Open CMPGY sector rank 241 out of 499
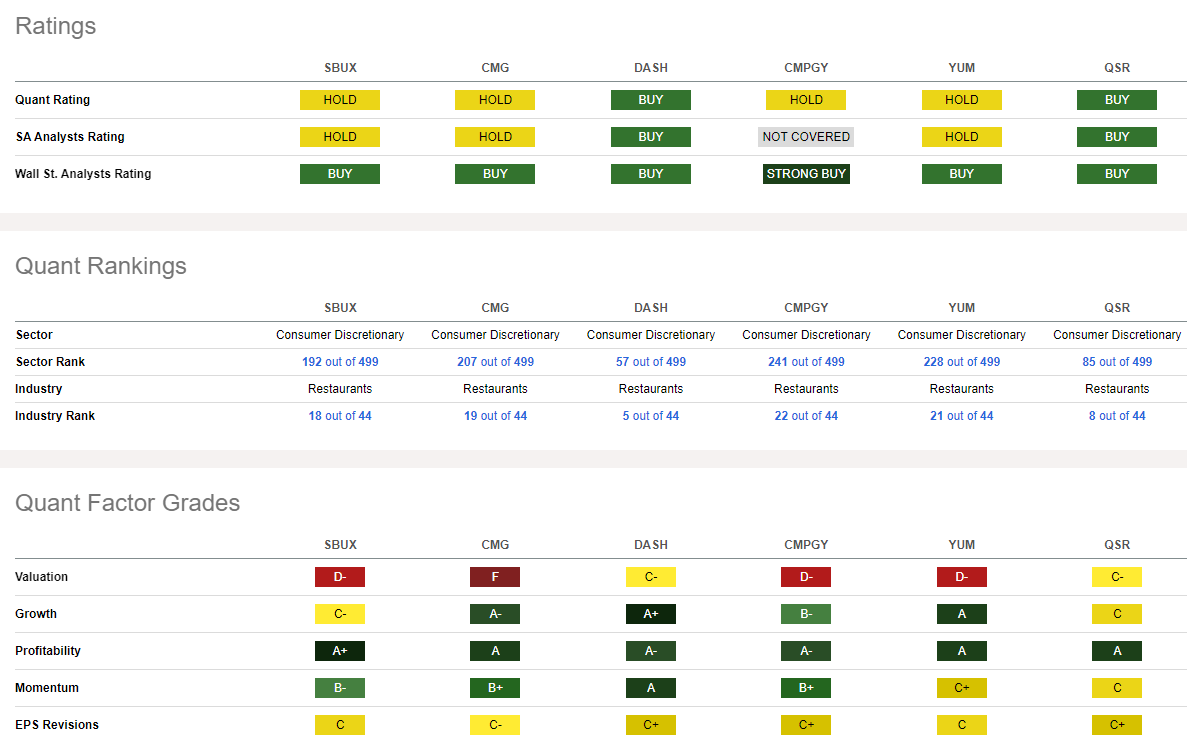The height and width of the screenshot is (749, 1187). (x=806, y=362)
